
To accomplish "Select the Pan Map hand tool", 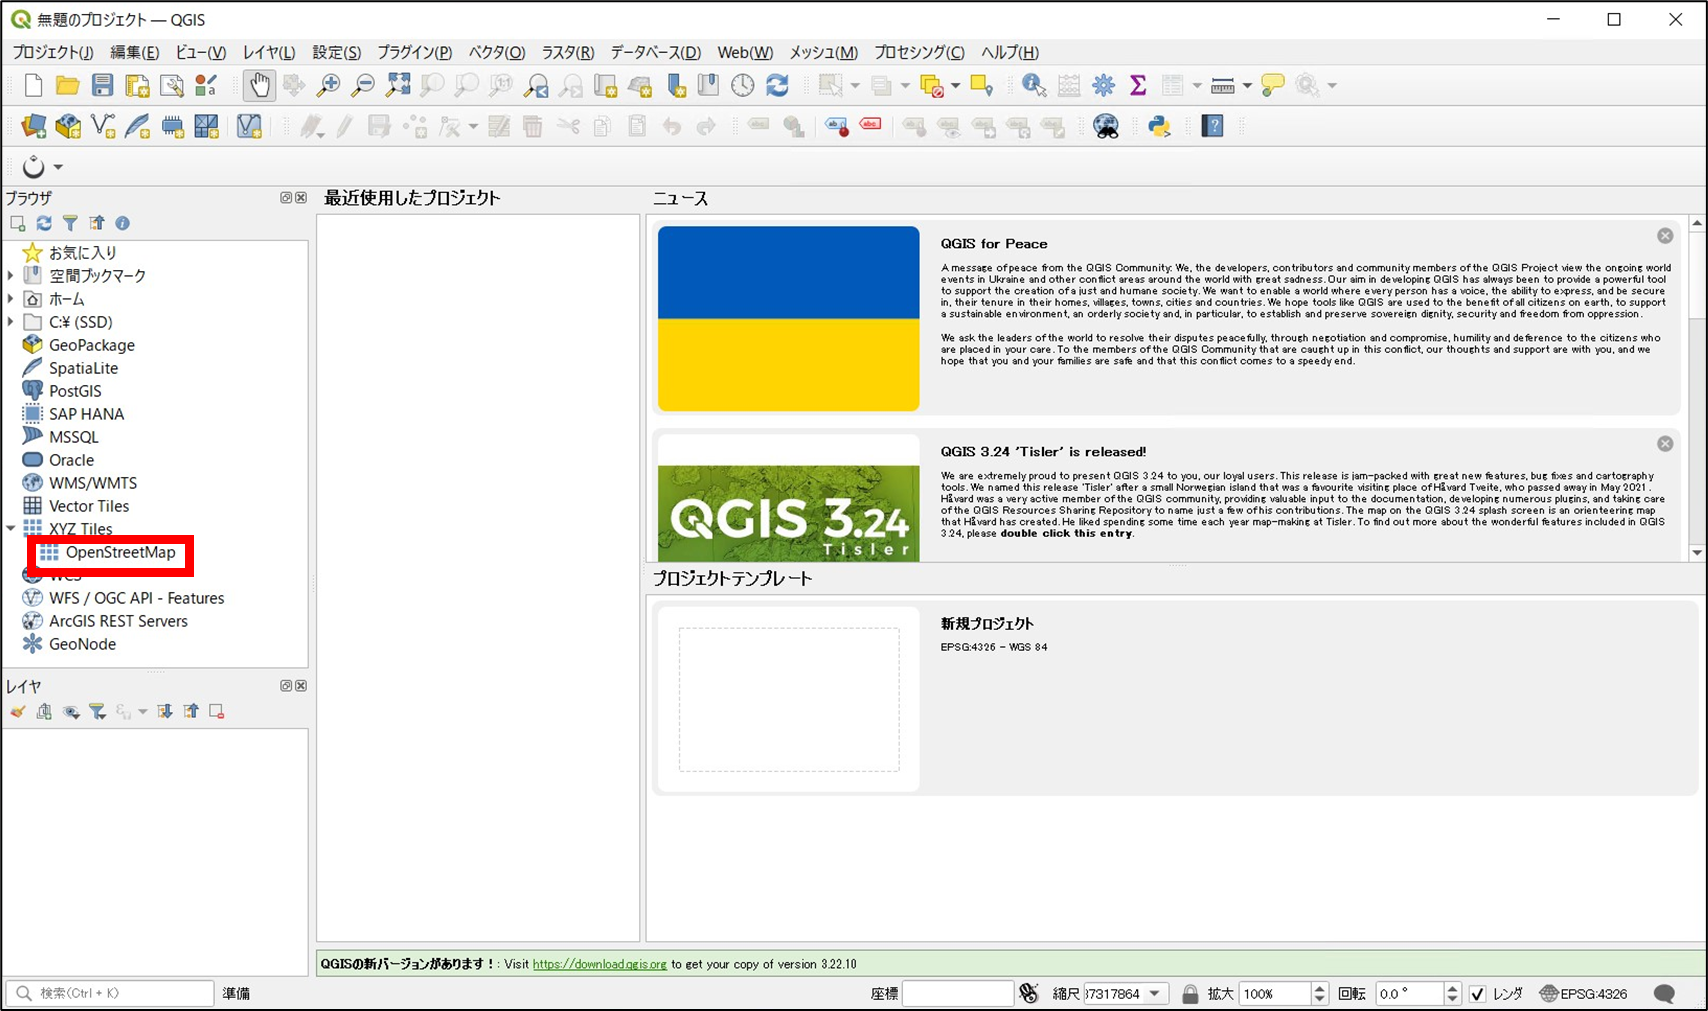I will 259,86.
